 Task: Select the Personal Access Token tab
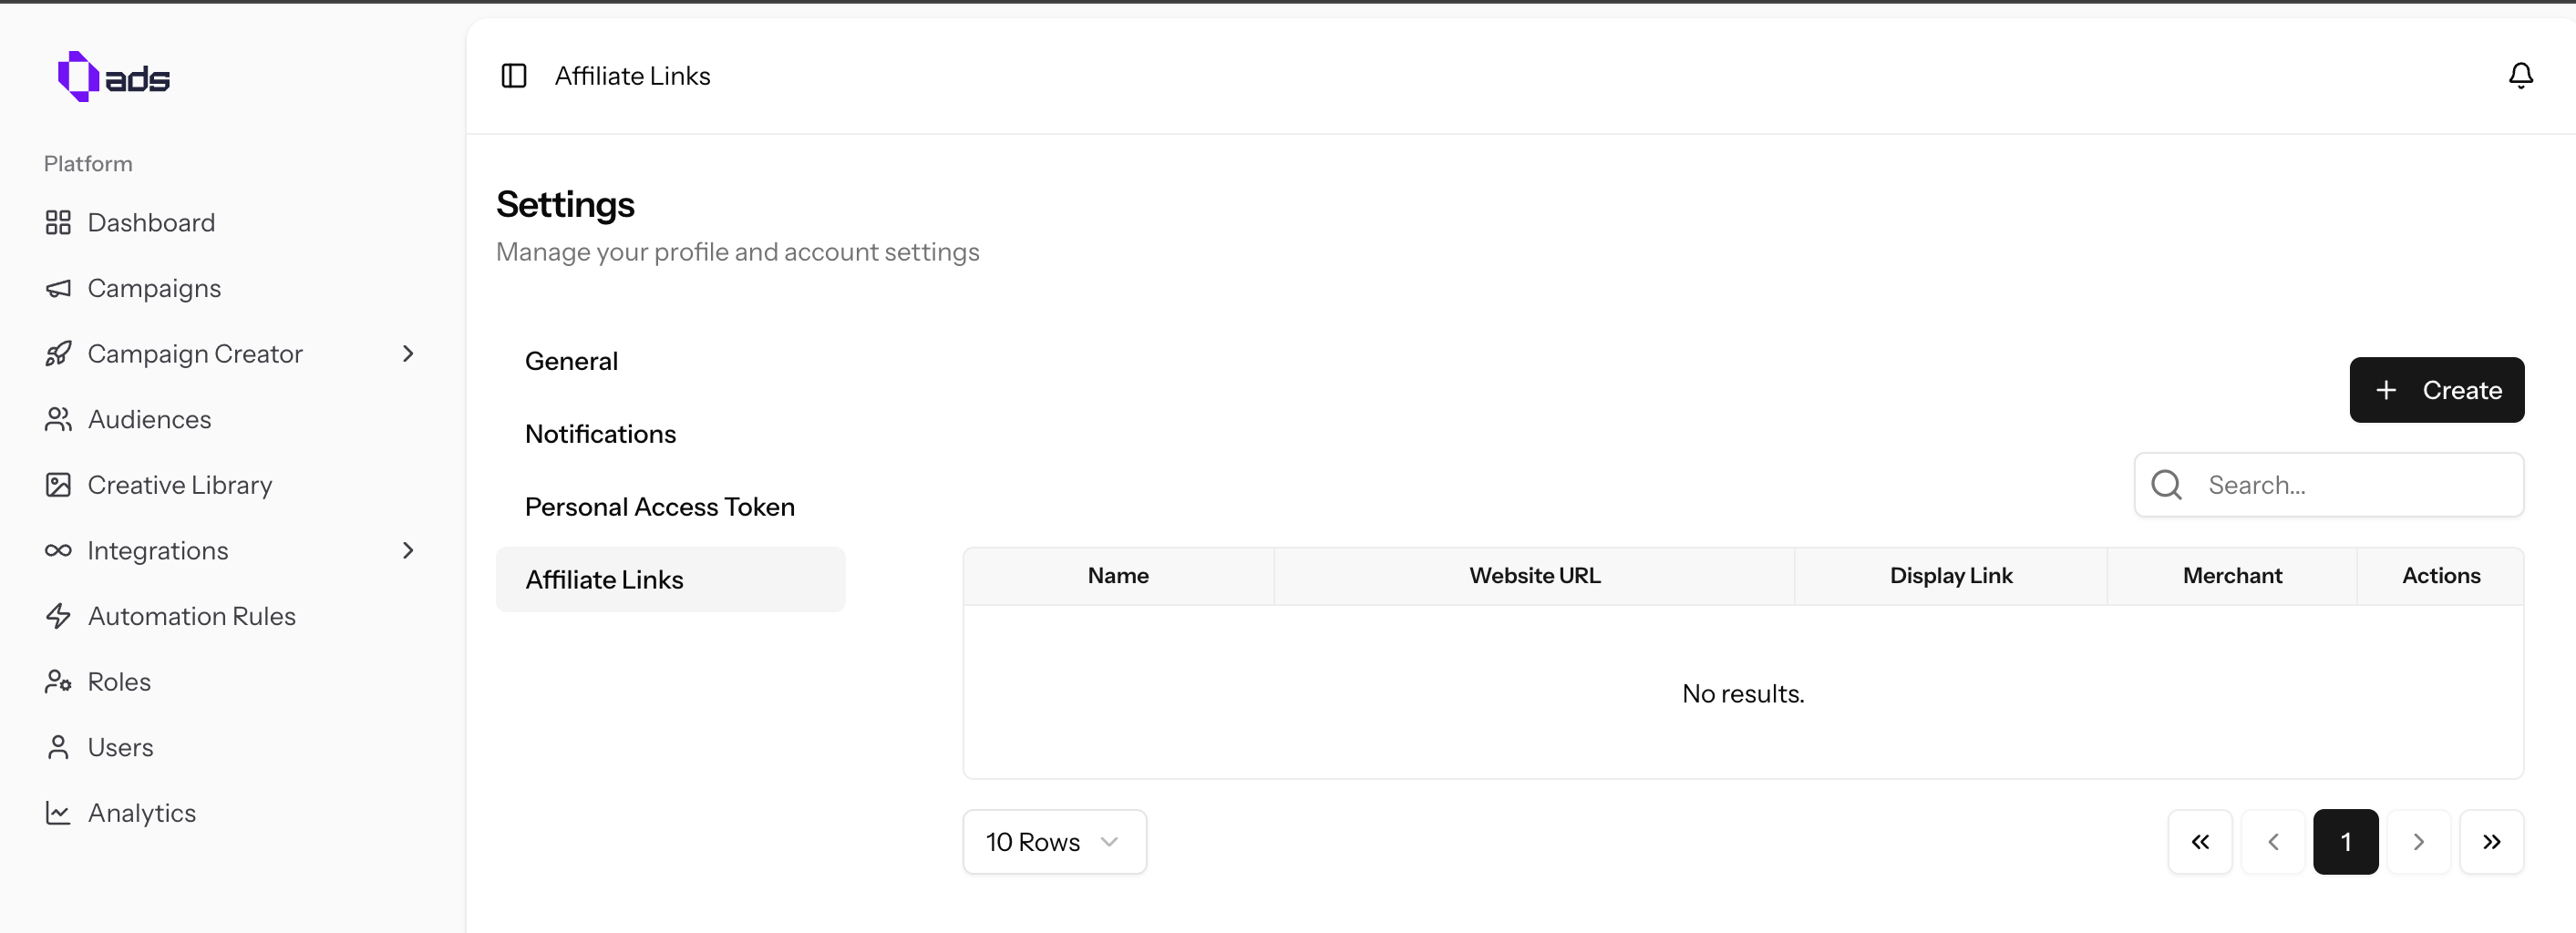[659, 506]
